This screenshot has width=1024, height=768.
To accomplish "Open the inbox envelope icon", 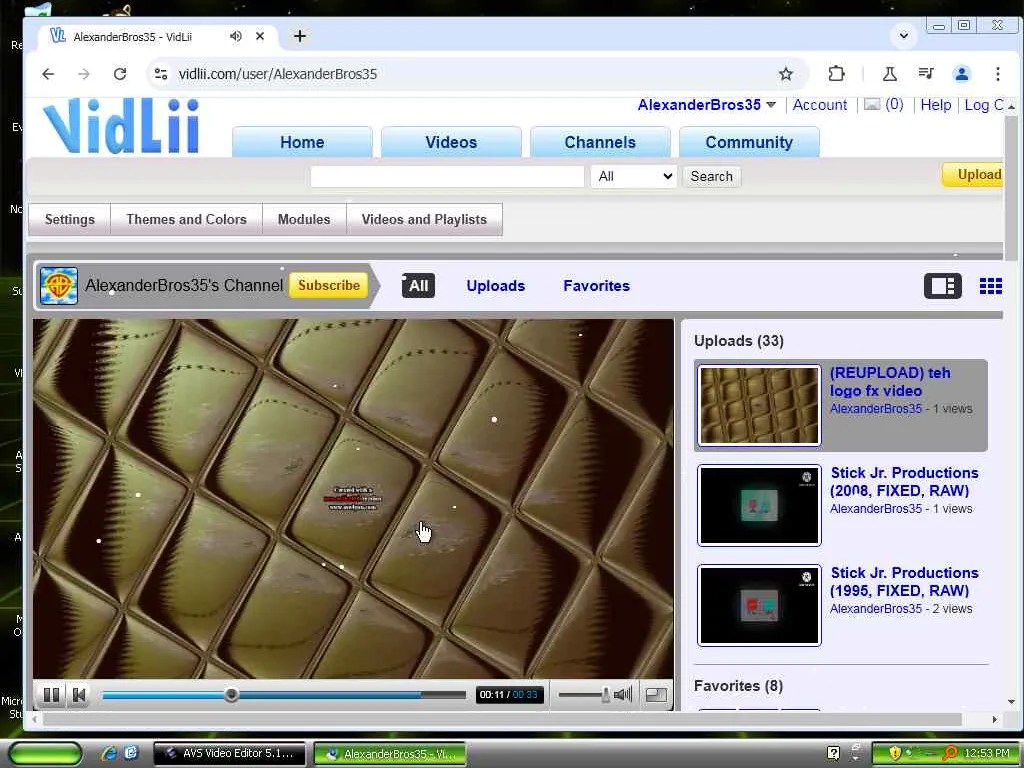I will click(872, 104).
